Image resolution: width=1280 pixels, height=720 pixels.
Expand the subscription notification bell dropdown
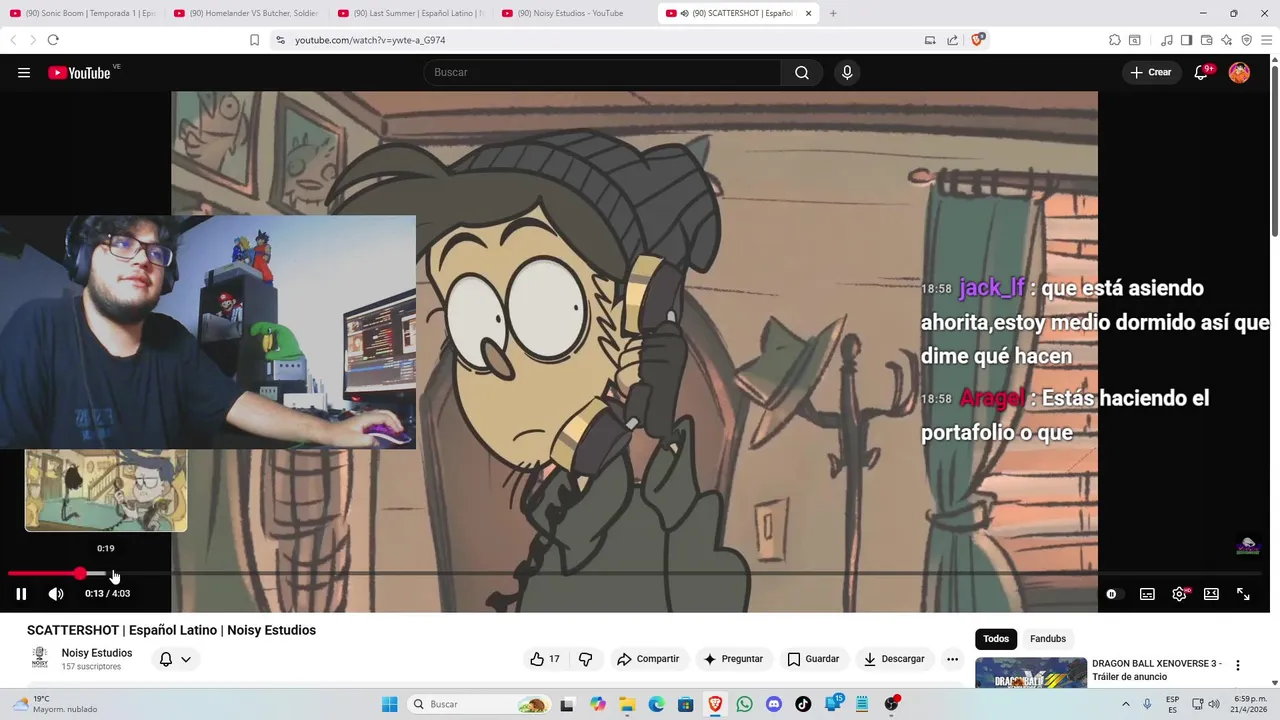click(x=175, y=659)
